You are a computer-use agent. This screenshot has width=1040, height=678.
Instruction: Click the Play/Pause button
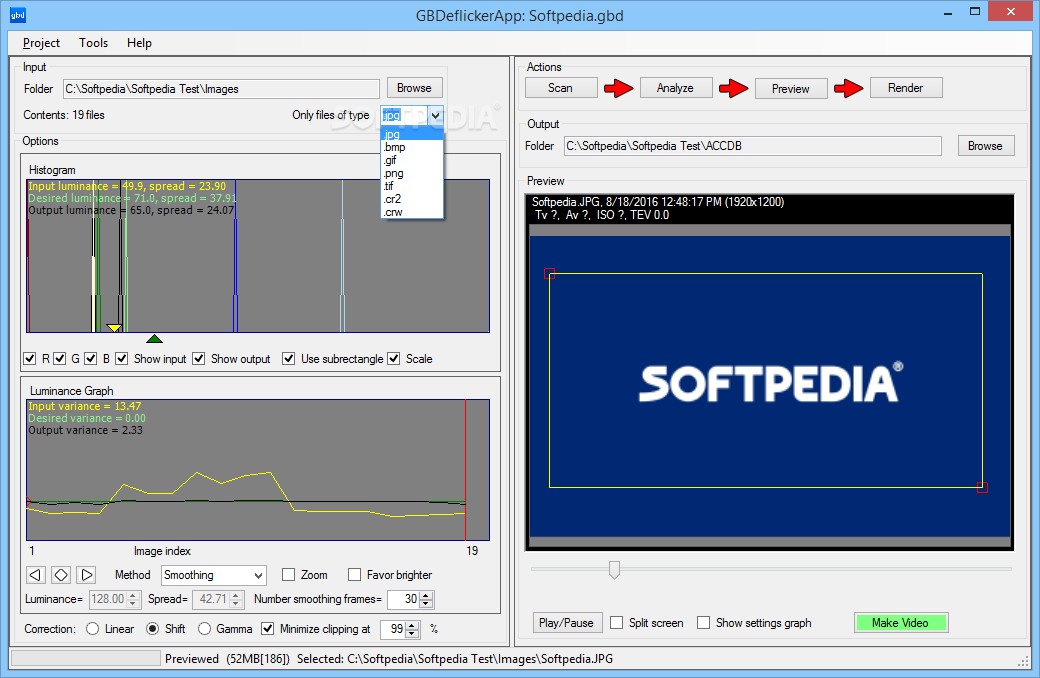[x=566, y=623]
